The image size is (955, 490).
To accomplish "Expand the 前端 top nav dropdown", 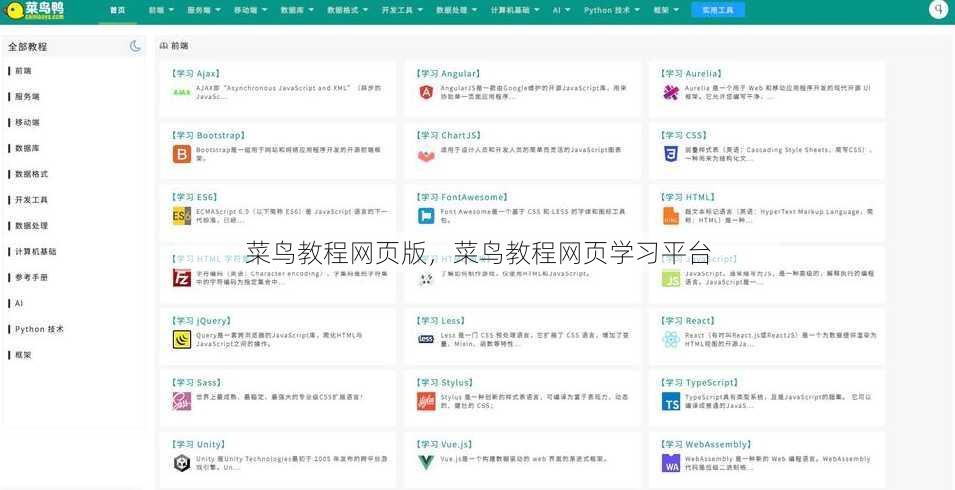I will click(x=161, y=10).
